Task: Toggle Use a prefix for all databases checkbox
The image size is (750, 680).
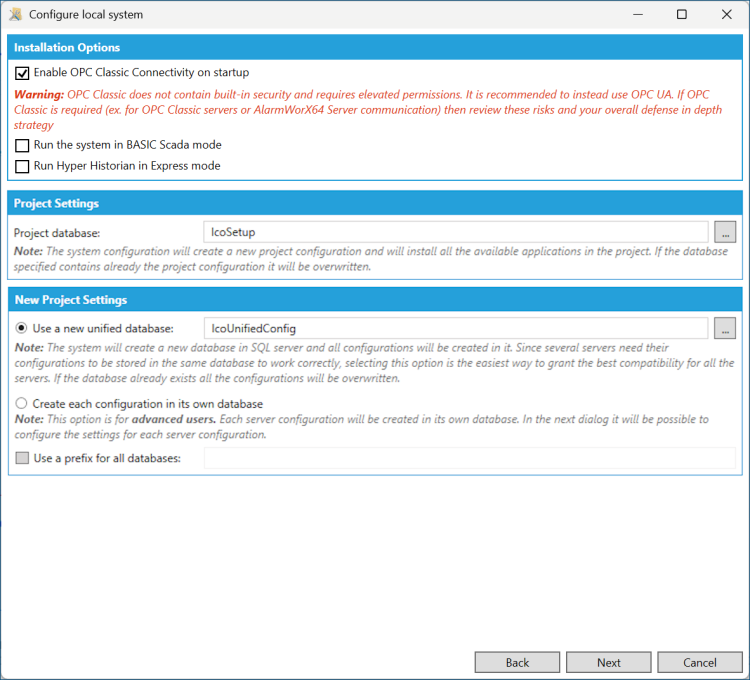Action: click(22, 458)
